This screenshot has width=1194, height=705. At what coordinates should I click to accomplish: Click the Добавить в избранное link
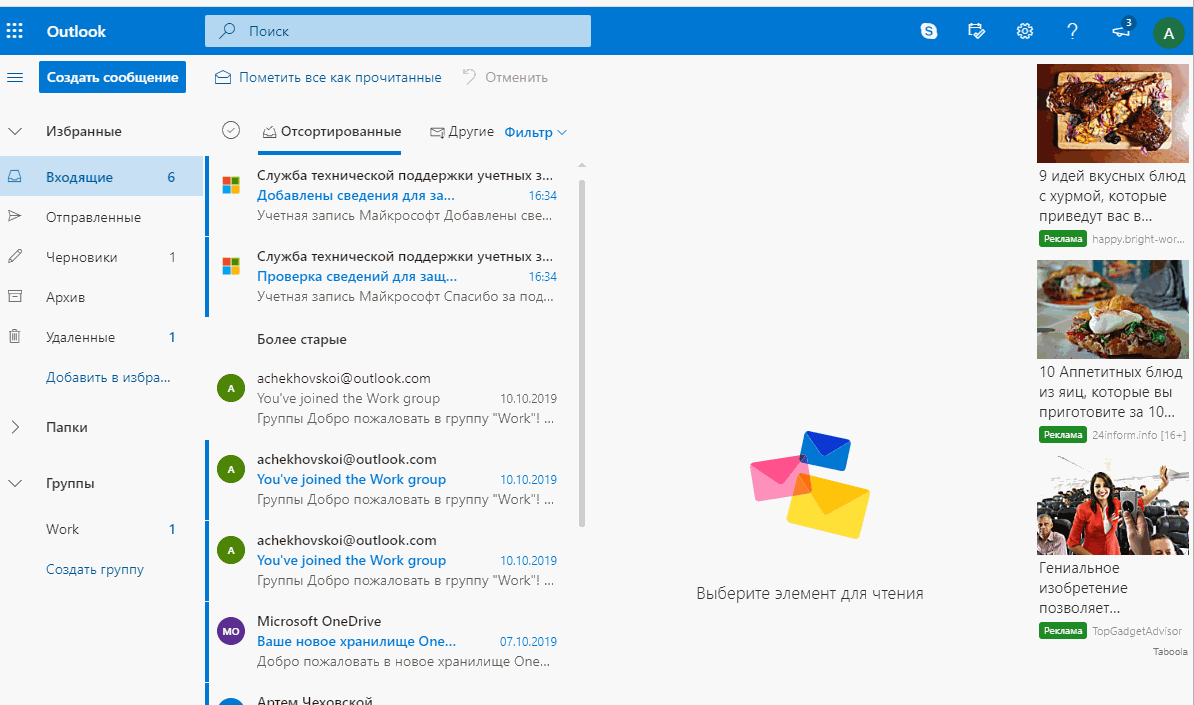click(108, 377)
